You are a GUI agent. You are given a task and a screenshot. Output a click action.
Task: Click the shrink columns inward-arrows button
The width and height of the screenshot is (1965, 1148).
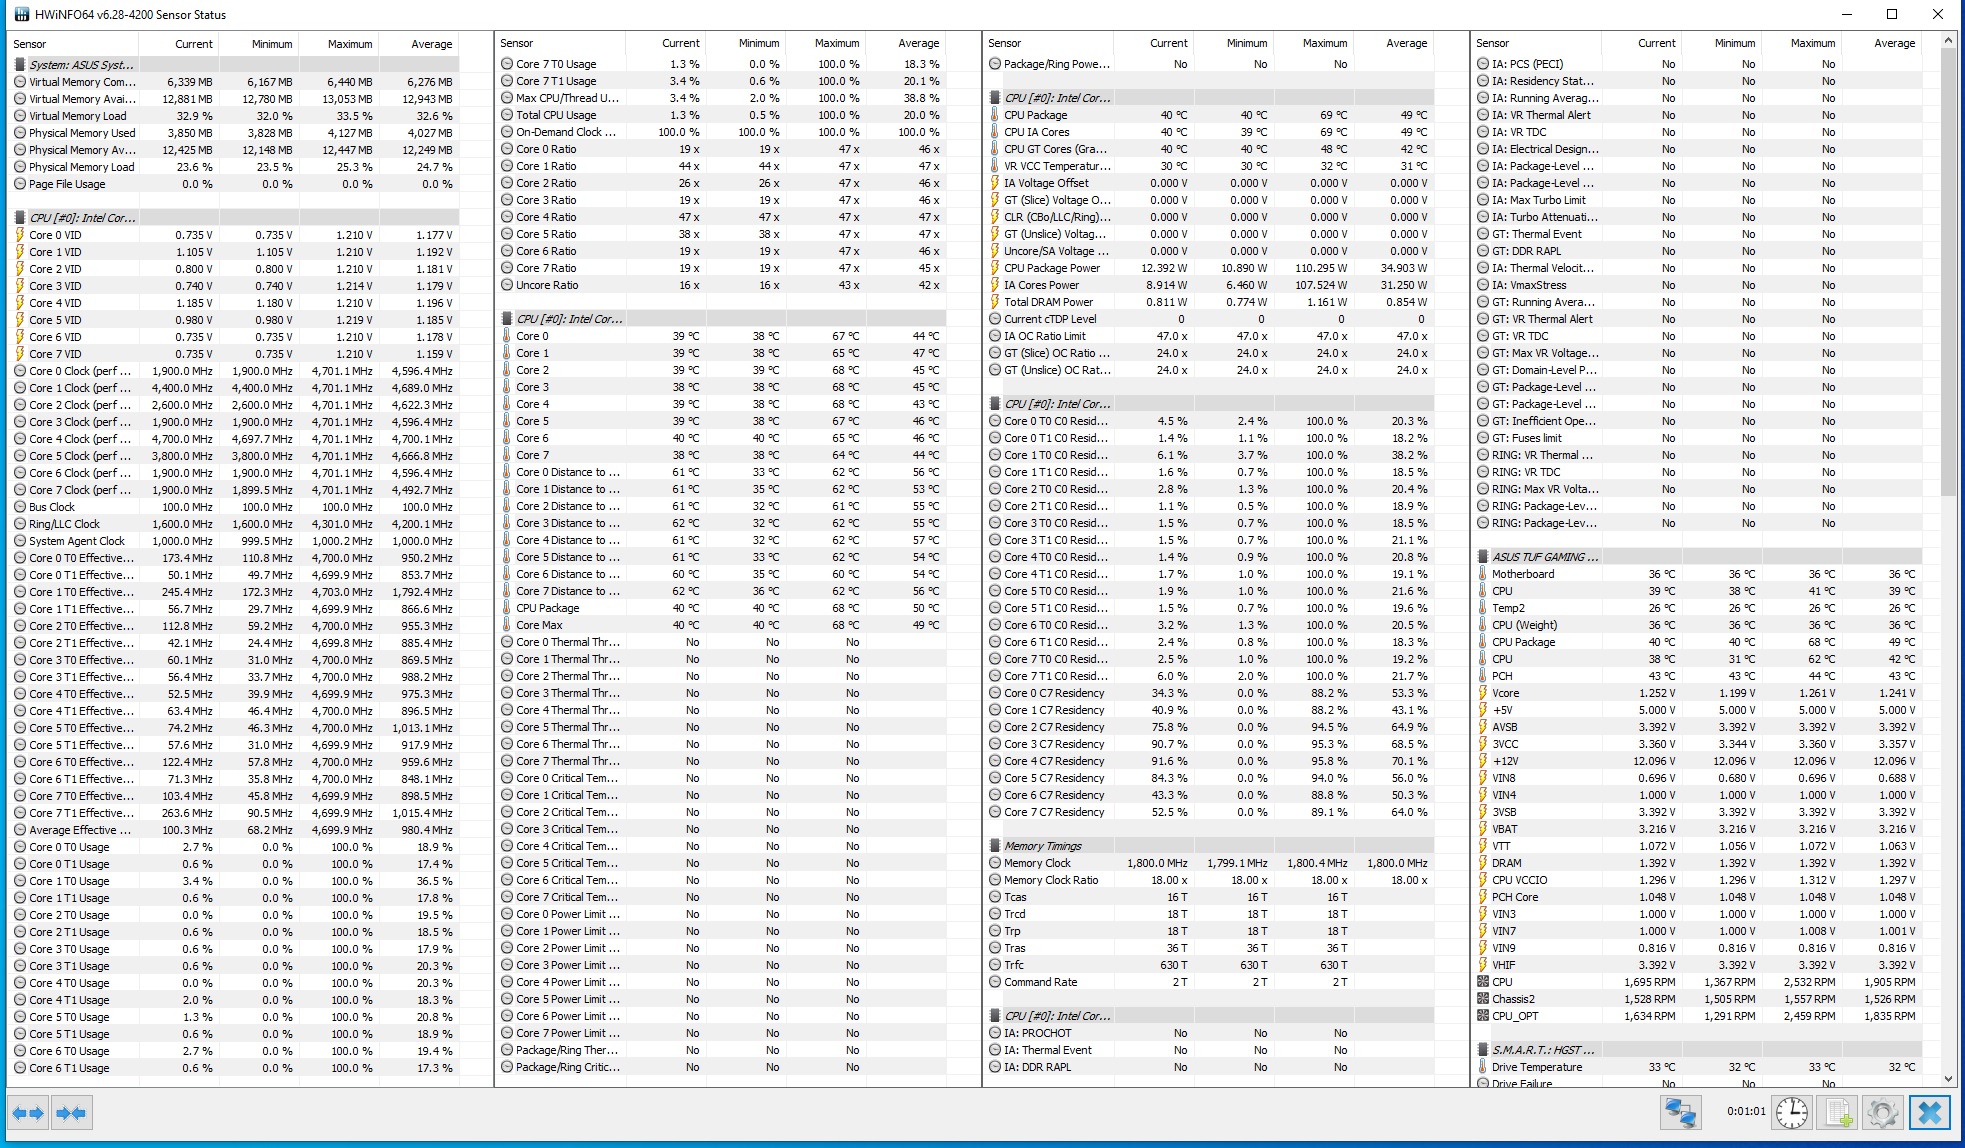coord(71,1113)
